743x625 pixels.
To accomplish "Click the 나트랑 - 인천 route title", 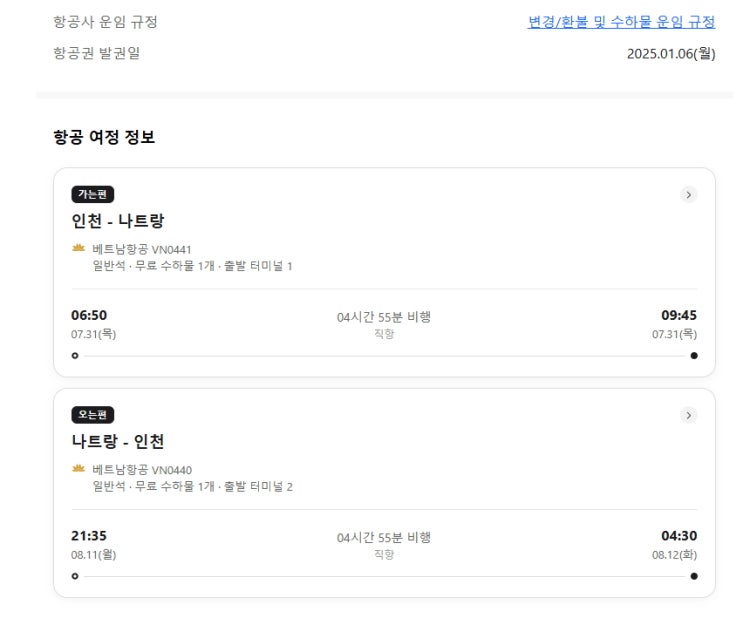I will [x=117, y=441].
